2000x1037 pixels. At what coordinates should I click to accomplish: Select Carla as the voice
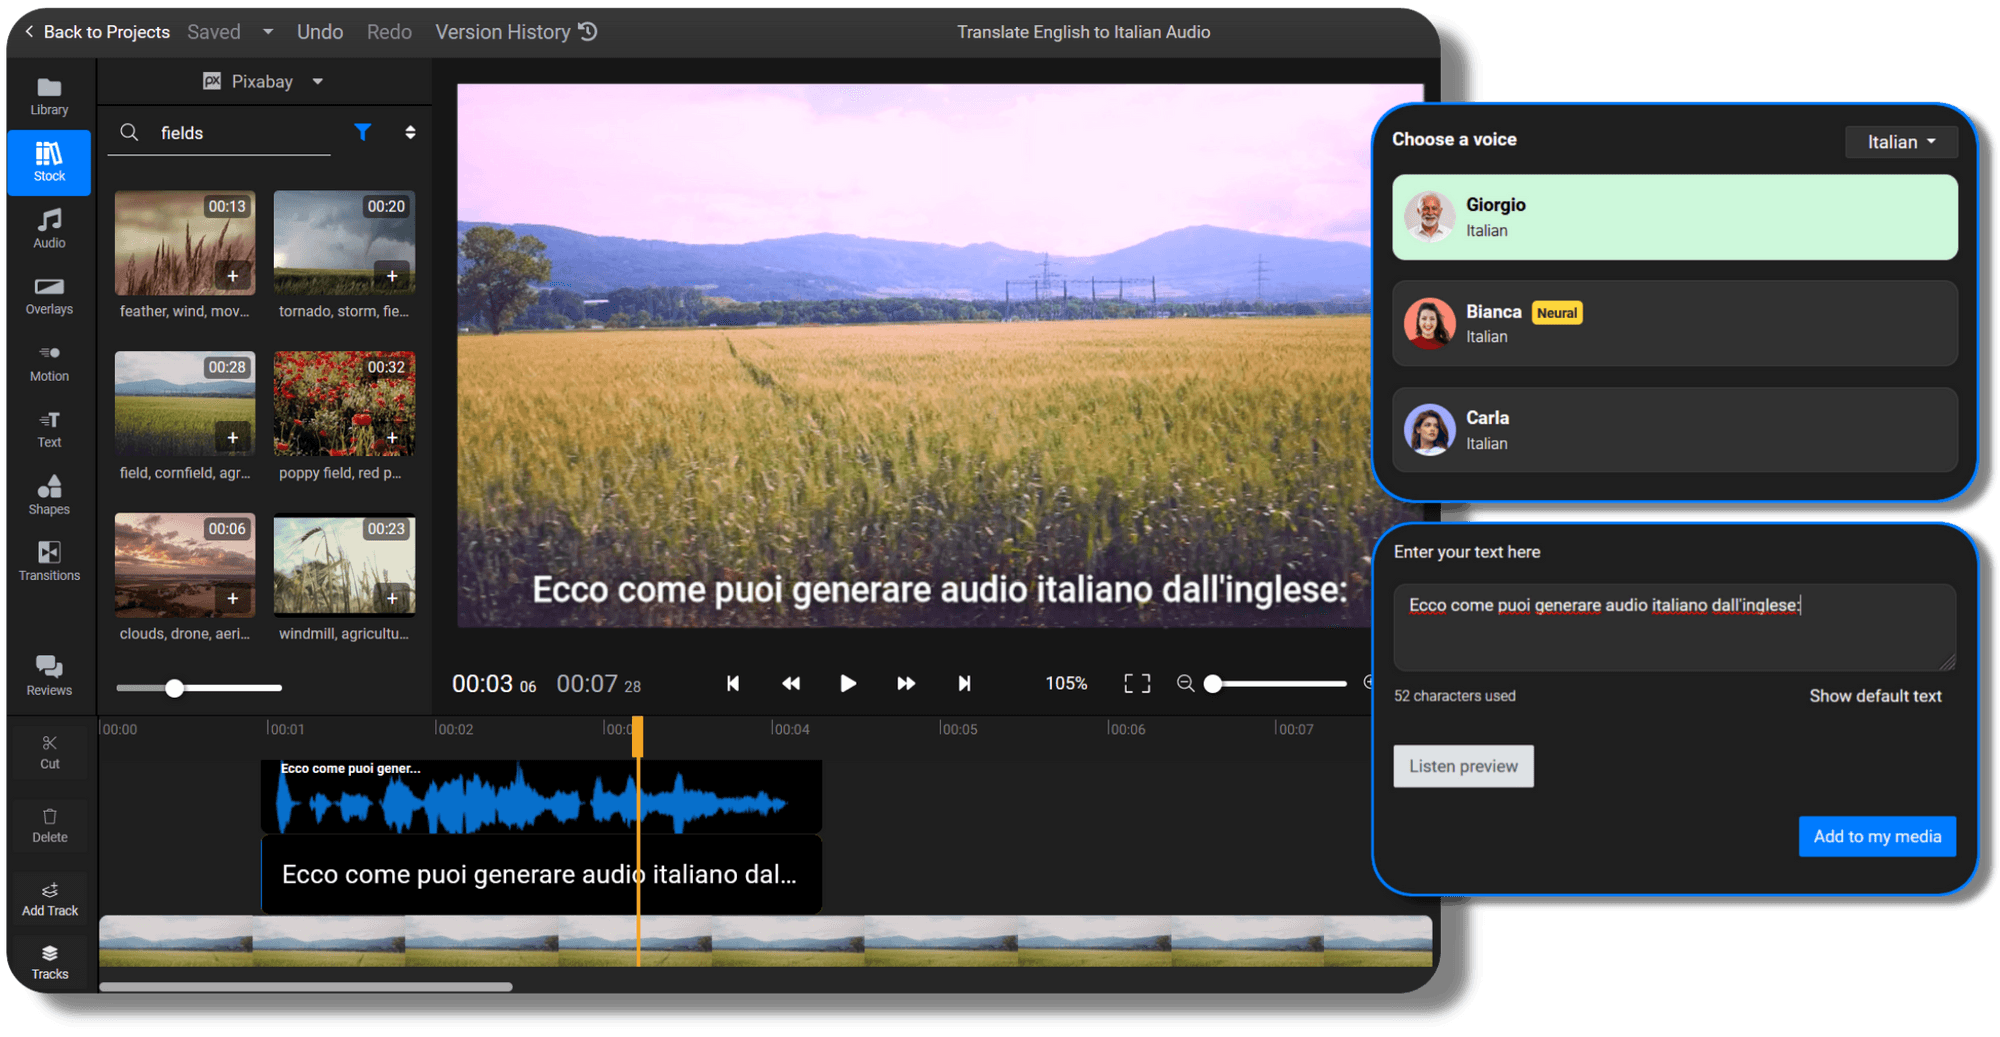[x=1674, y=430]
